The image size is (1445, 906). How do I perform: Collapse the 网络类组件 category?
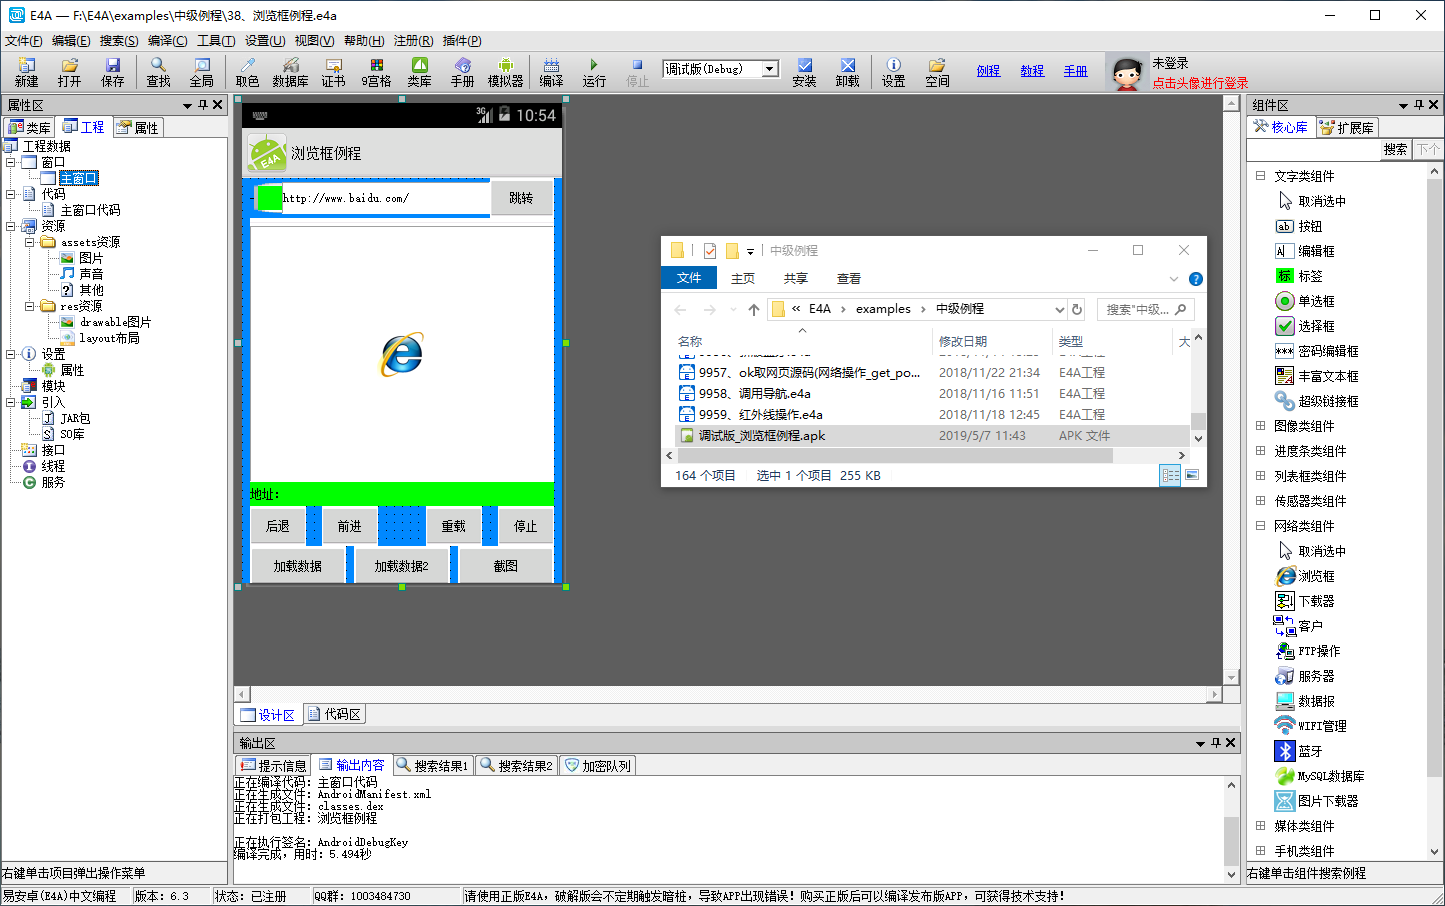pos(1261,526)
